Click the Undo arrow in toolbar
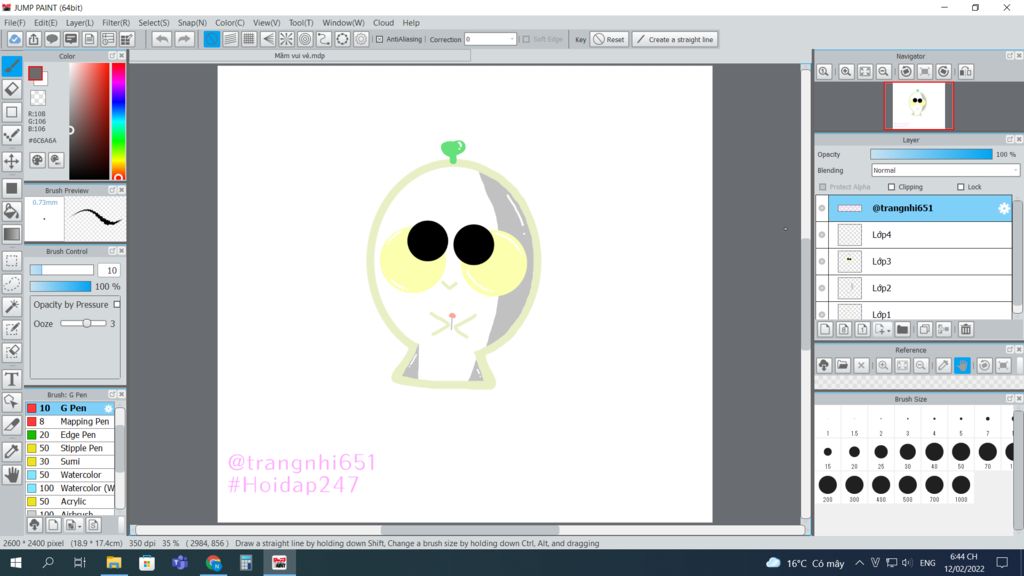This screenshot has height=576, width=1024. [161, 39]
